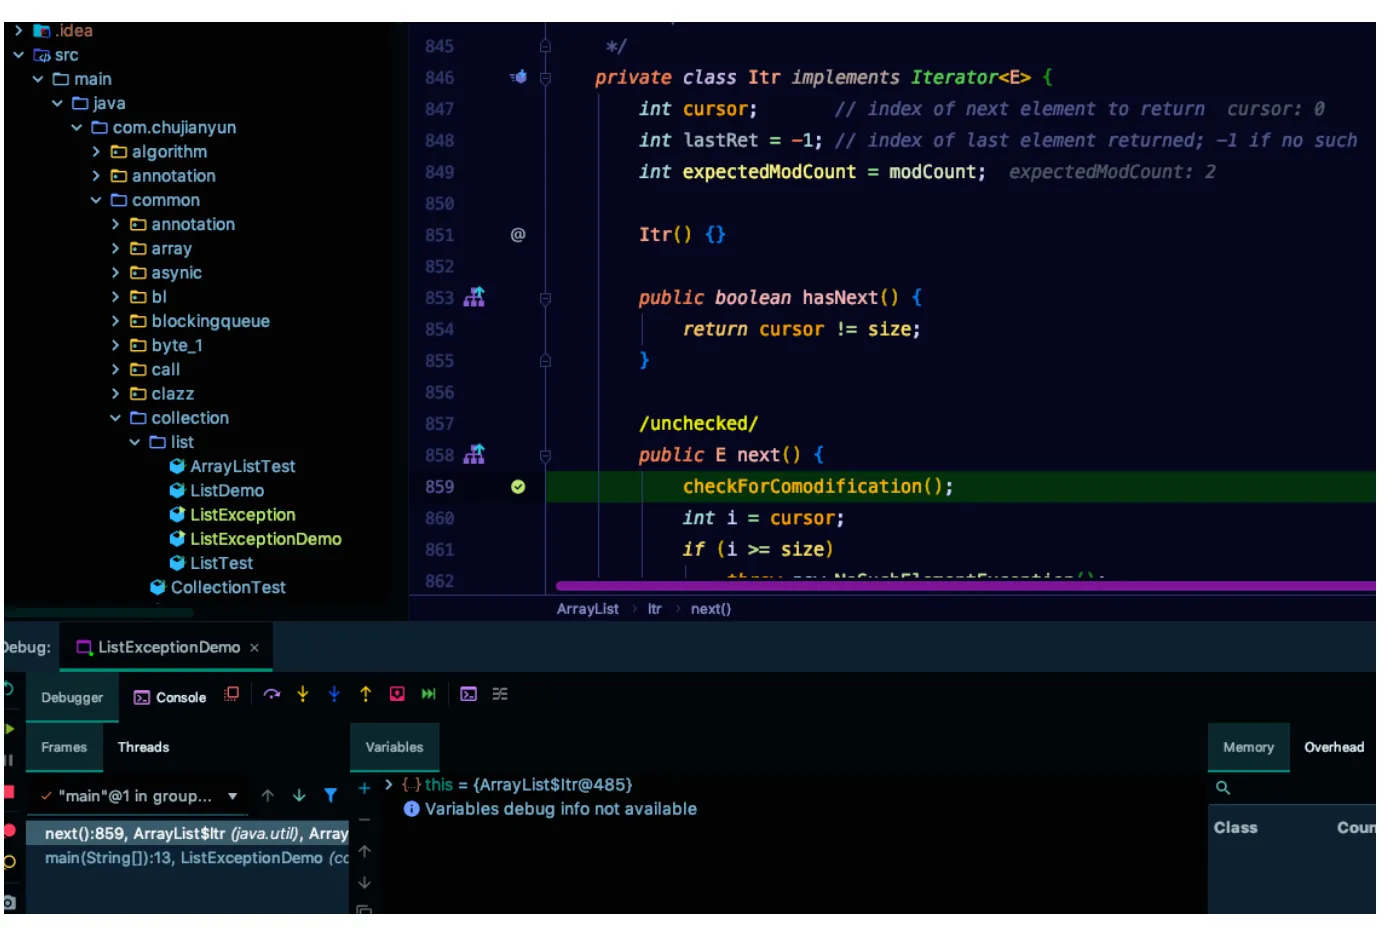Viewport: 1396px width, 928px height.
Task: Click the Evaluate Expression icon
Action: click(x=468, y=694)
